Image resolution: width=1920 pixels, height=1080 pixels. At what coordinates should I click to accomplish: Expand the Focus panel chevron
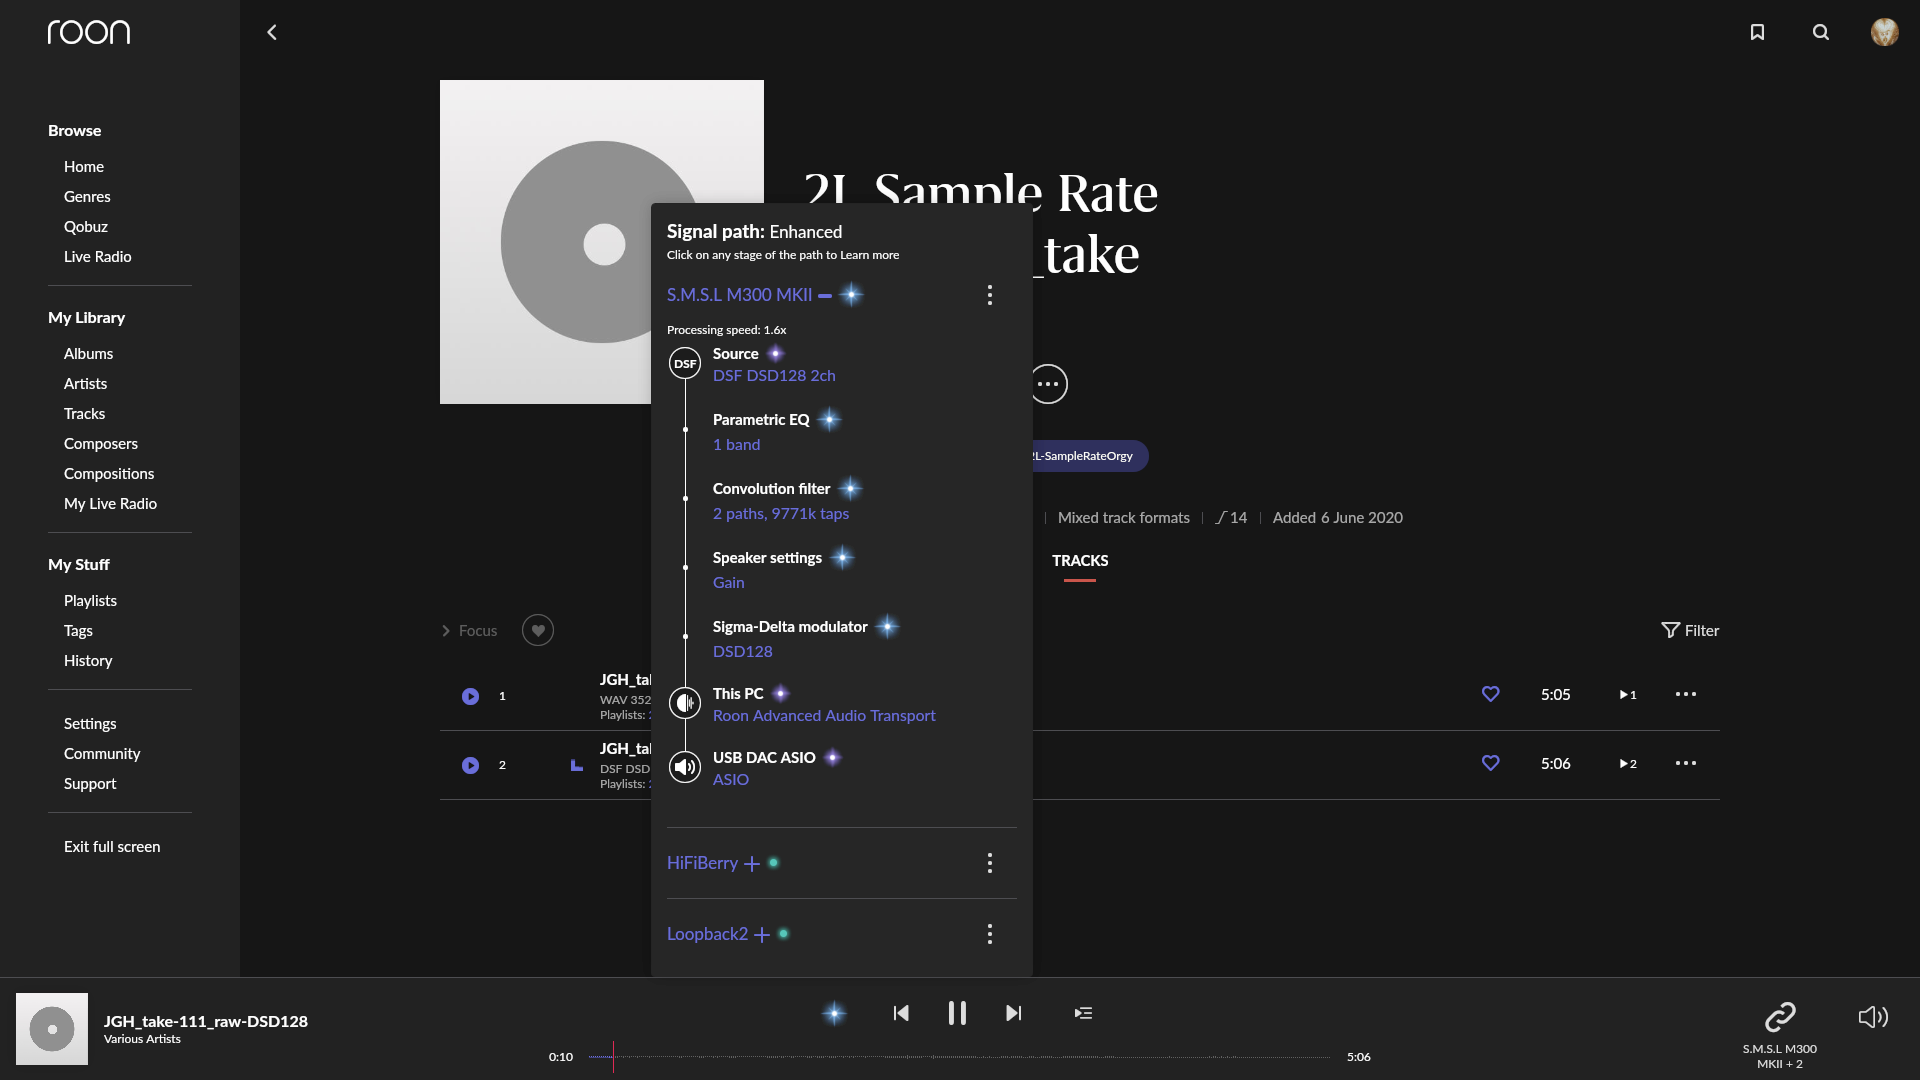(446, 630)
